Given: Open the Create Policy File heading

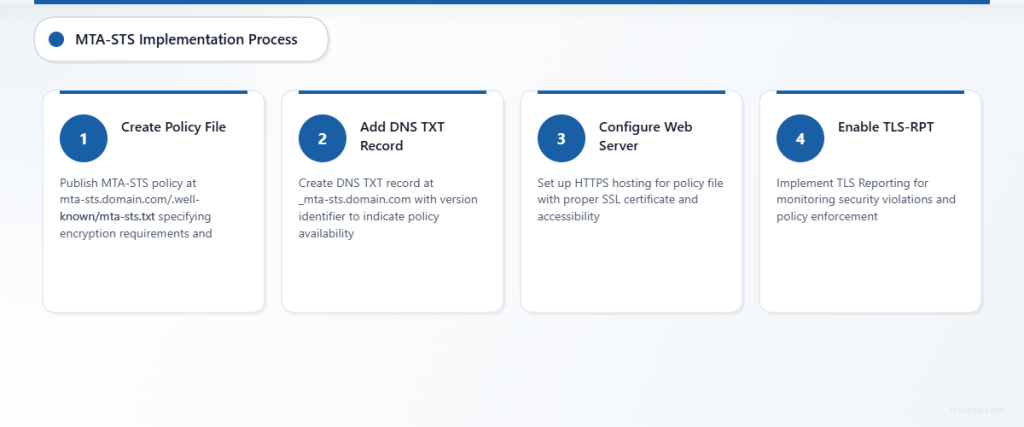Looking at the screenshot, I should click(173, 127).
